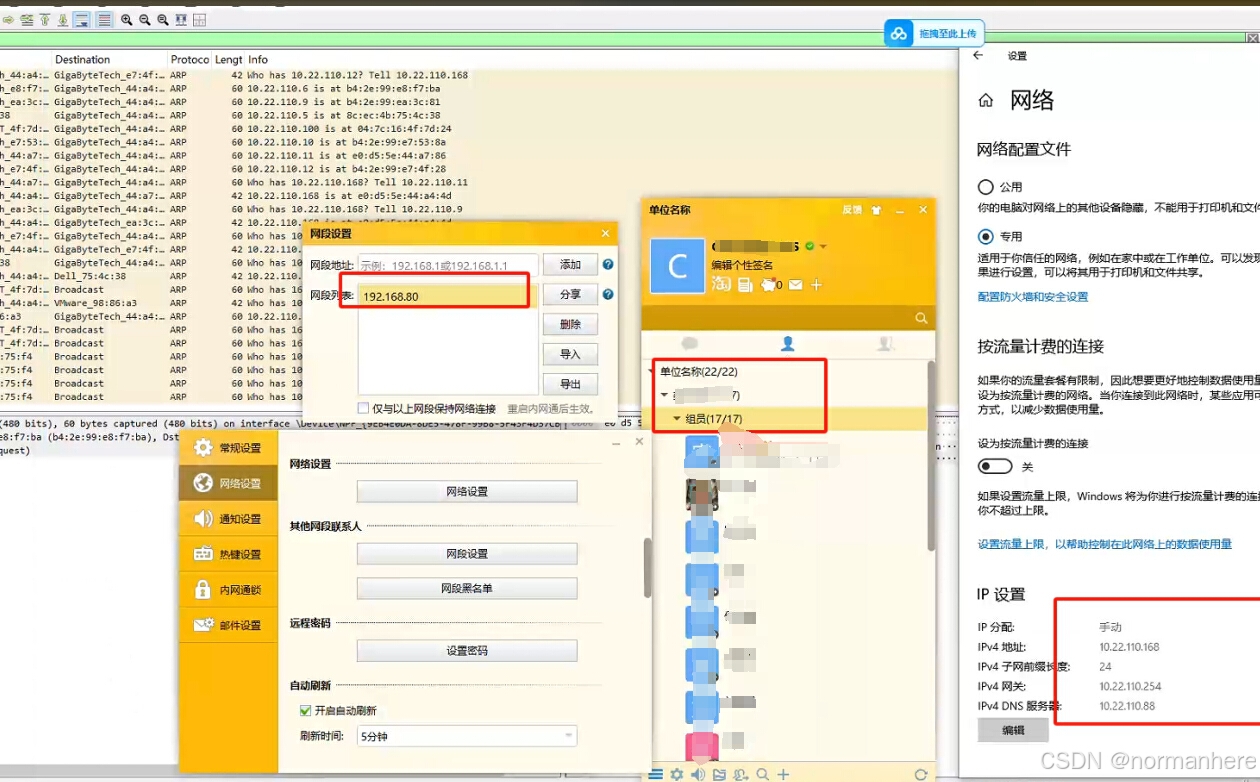The width and height of the screenshot is (1260, 782).
Task: Click the refresh icon at bottom right
Action: tap(921, 774)
